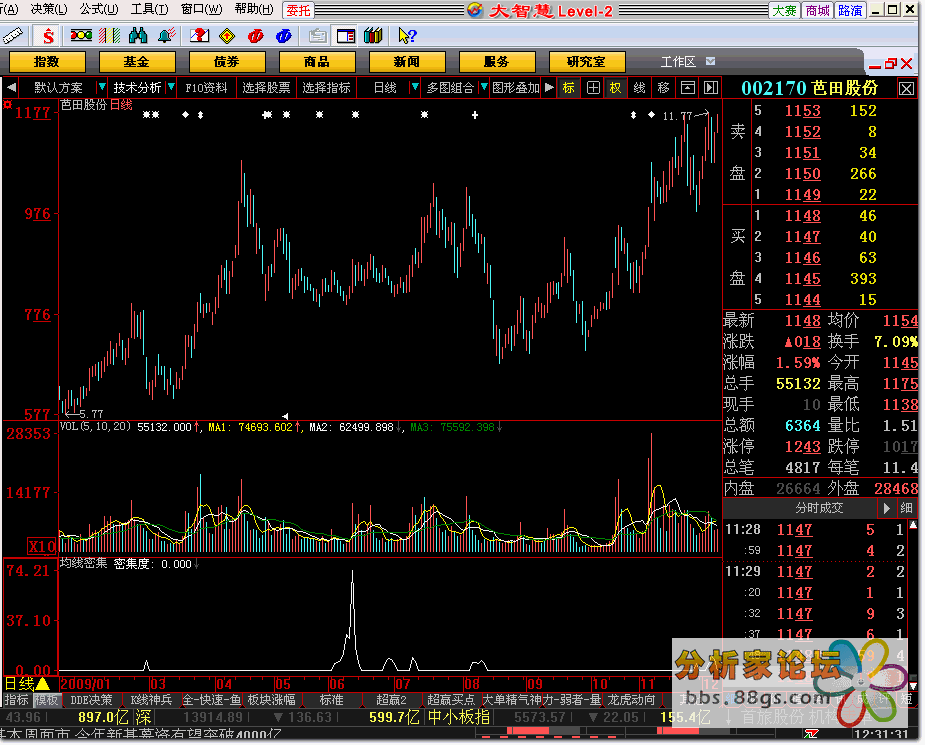
Task: Open the 公式(U) menu
Action: [99, 9]
